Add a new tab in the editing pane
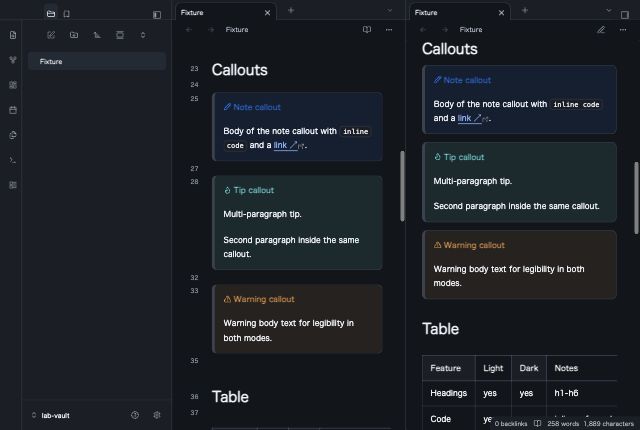640x430 pixels. (x=291, y=10)
